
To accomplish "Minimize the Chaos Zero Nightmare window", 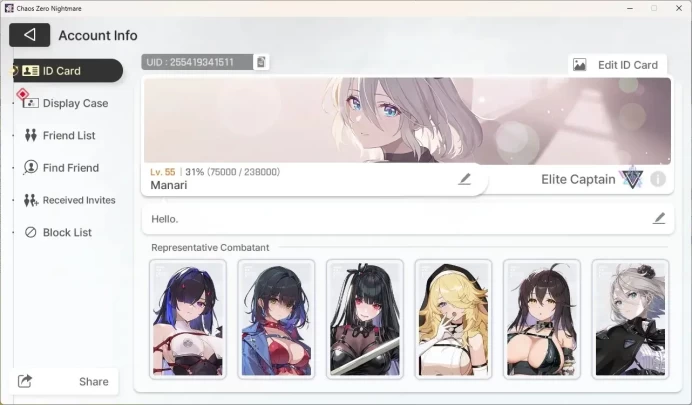I will [x=630, y=8].
